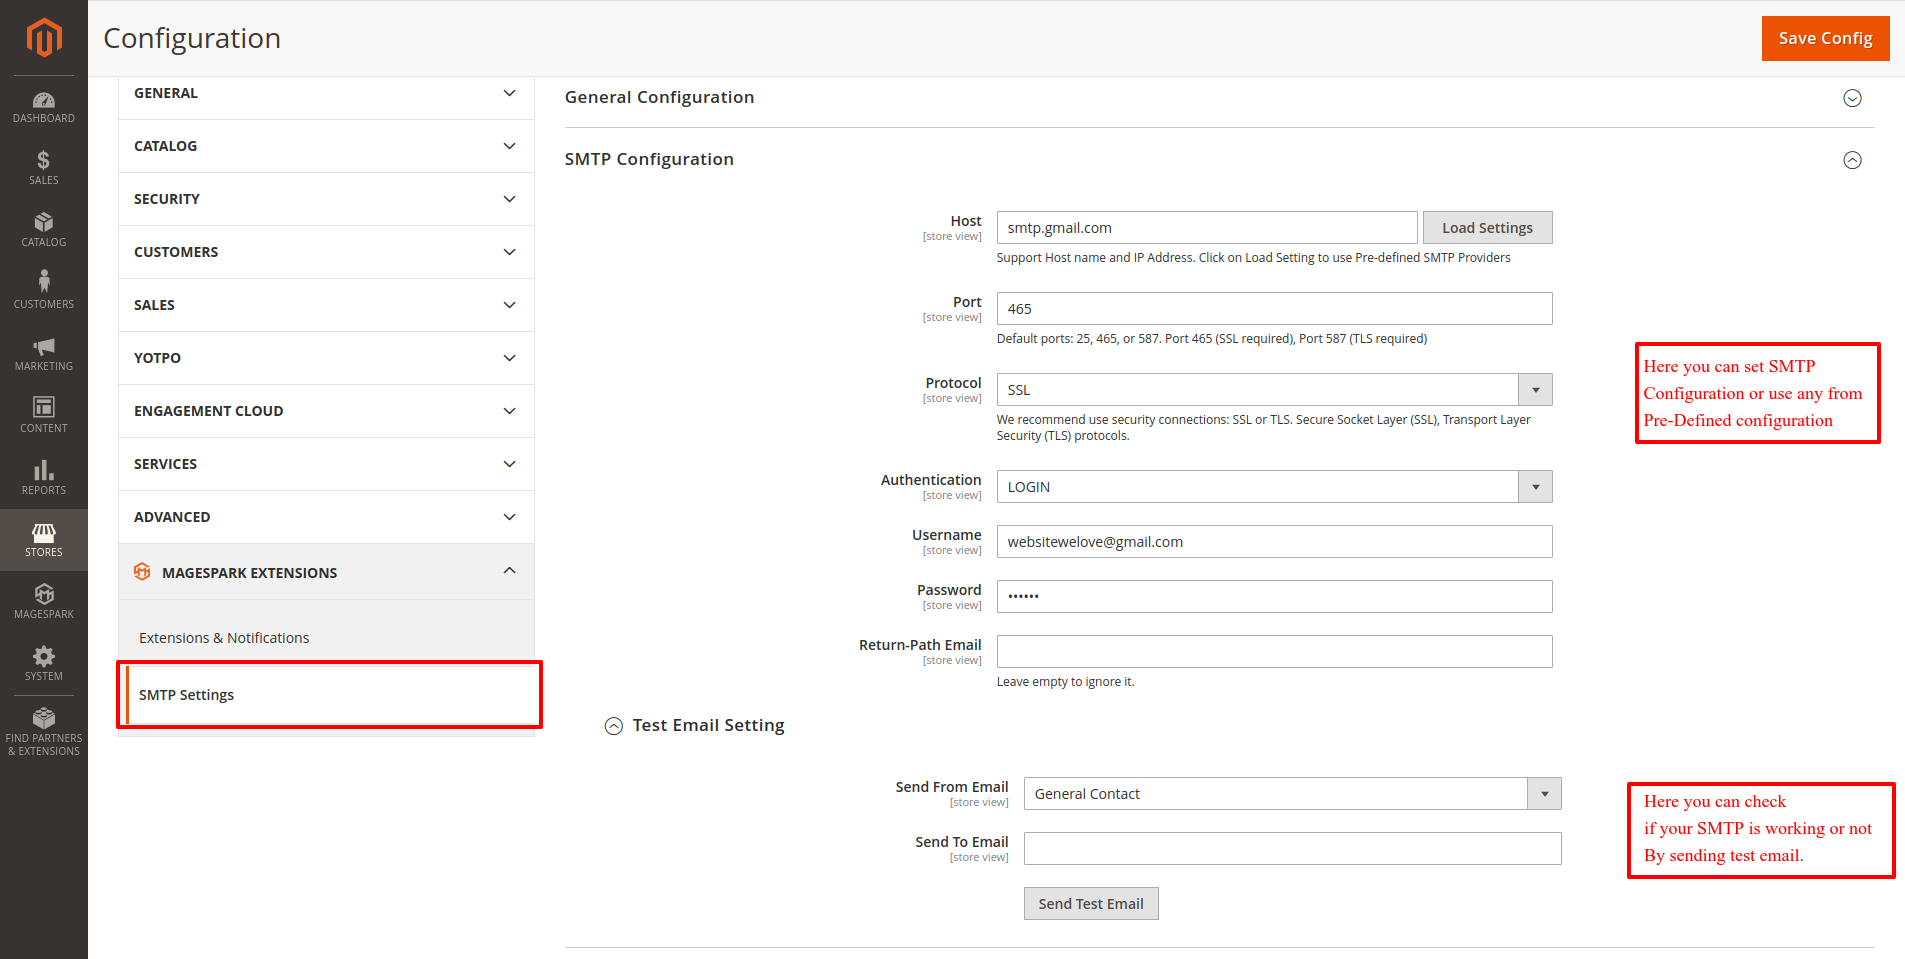The height and width of the screenshot is (959, 1905).
Task: Click the Return-Path Email input field
Action: point(1274,652)
